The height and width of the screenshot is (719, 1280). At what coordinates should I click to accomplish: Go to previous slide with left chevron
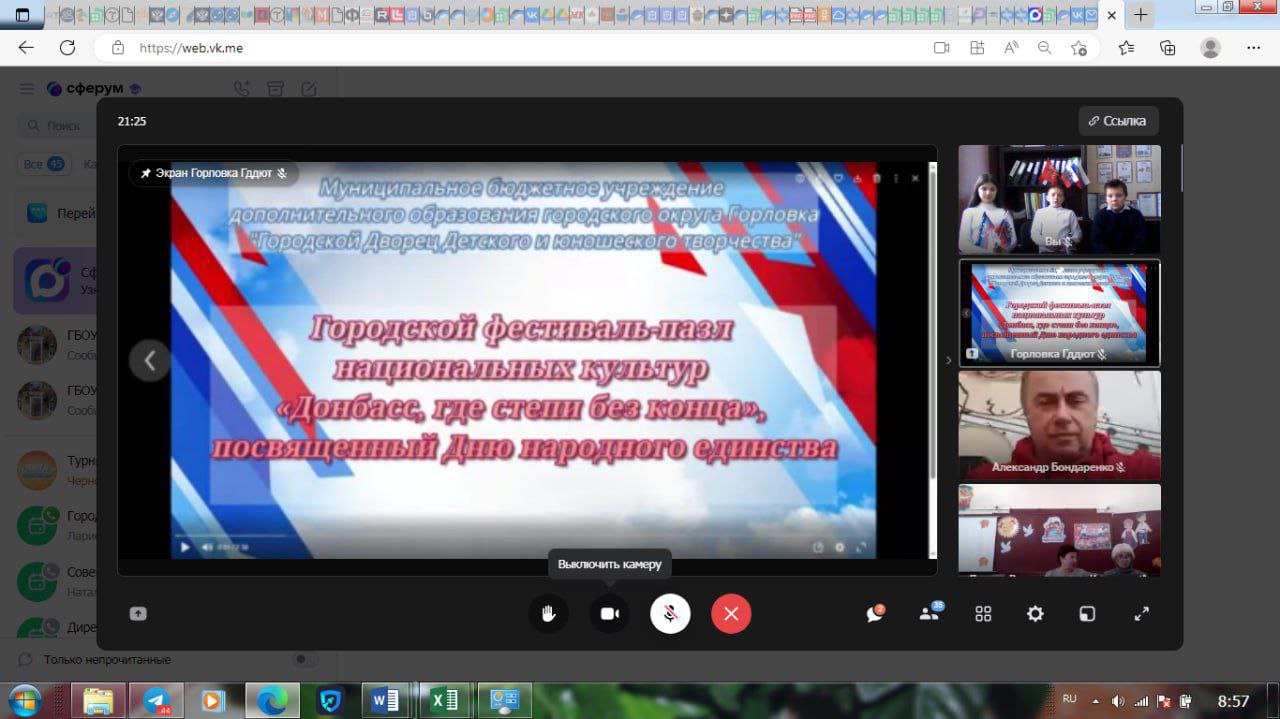point(150,360)
